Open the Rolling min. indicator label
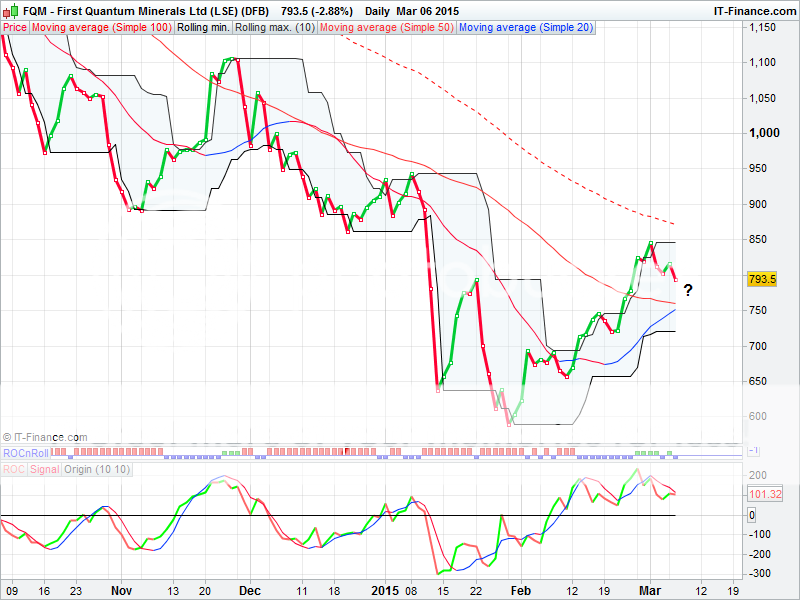 [x=203, y=28]
